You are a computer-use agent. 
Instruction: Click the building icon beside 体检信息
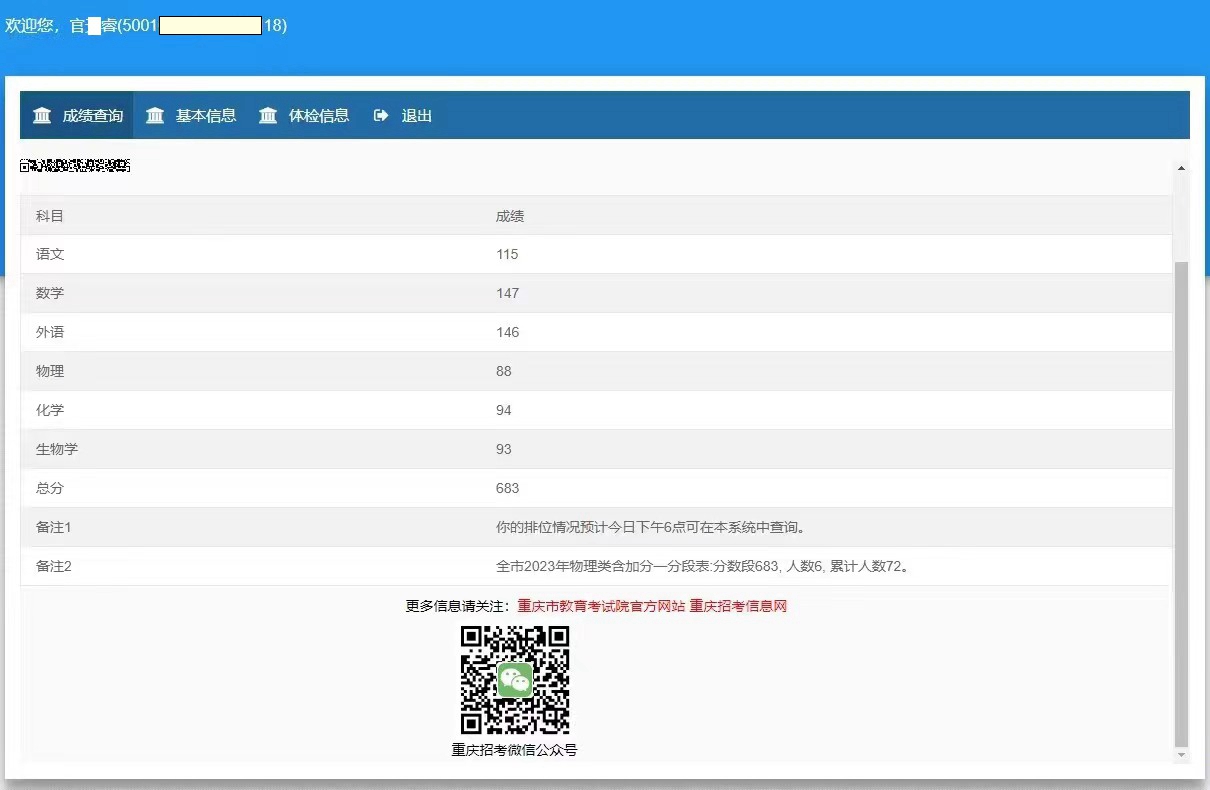coord(268,116)
